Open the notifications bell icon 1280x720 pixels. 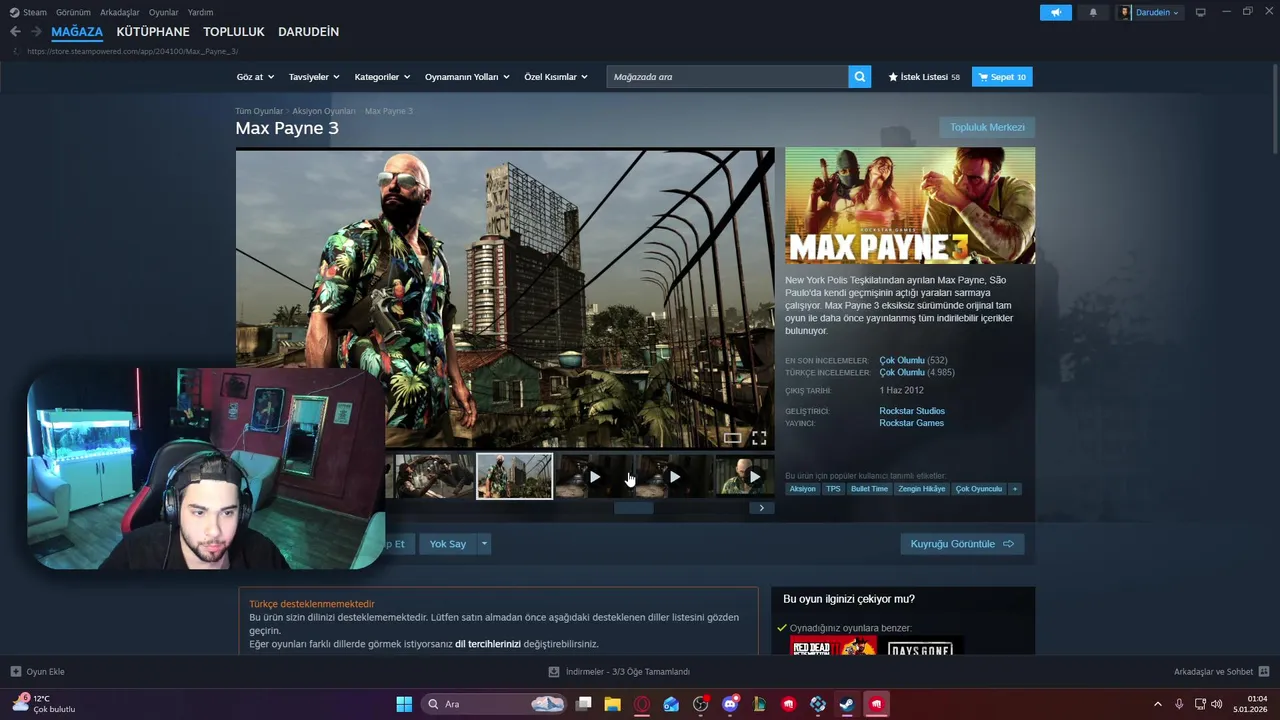(1093, 12)
